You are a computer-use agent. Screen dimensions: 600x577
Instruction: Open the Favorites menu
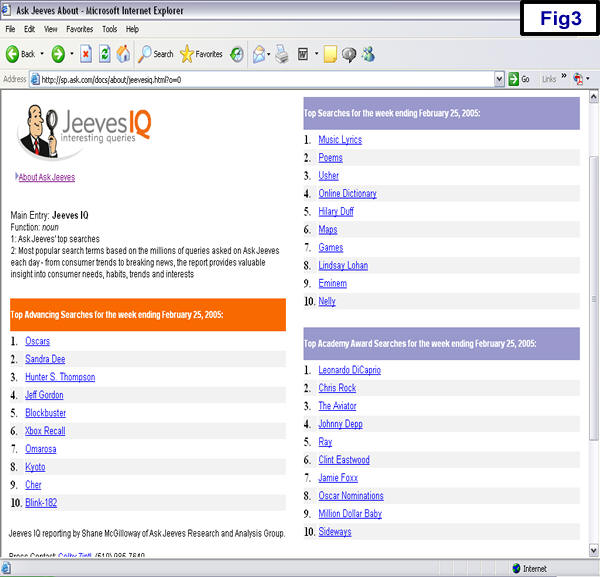[x=80, y=29]
